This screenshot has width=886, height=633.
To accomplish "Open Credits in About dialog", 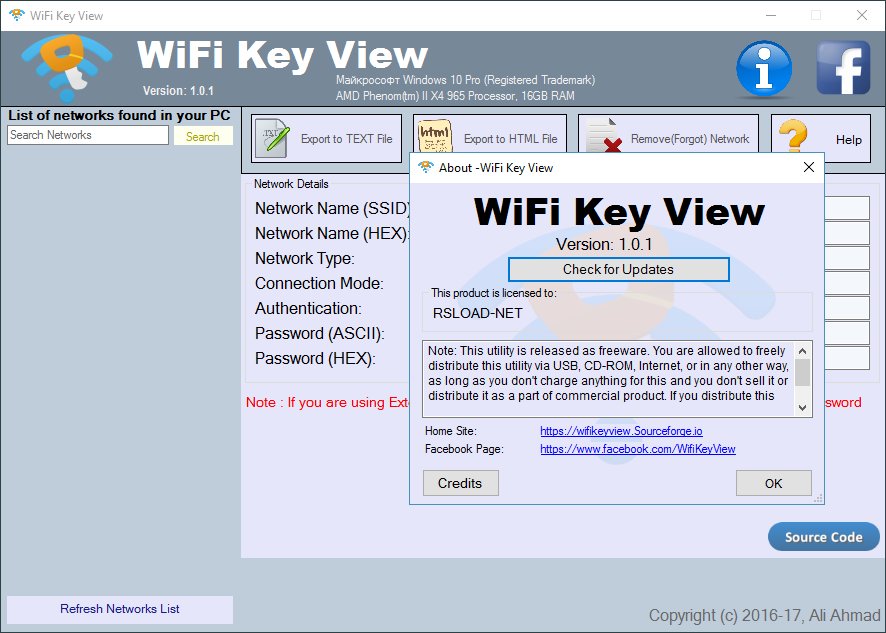I will tap(461, 483).
